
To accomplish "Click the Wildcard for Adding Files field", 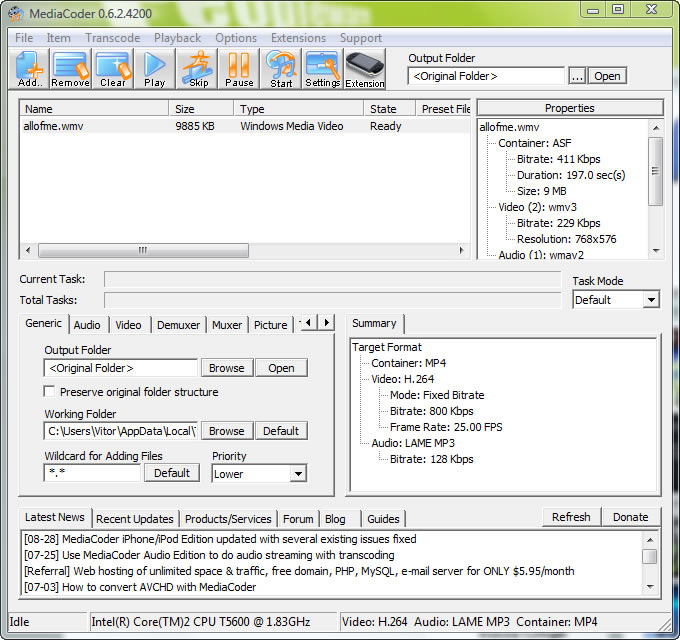I will [x=92, y=473].
